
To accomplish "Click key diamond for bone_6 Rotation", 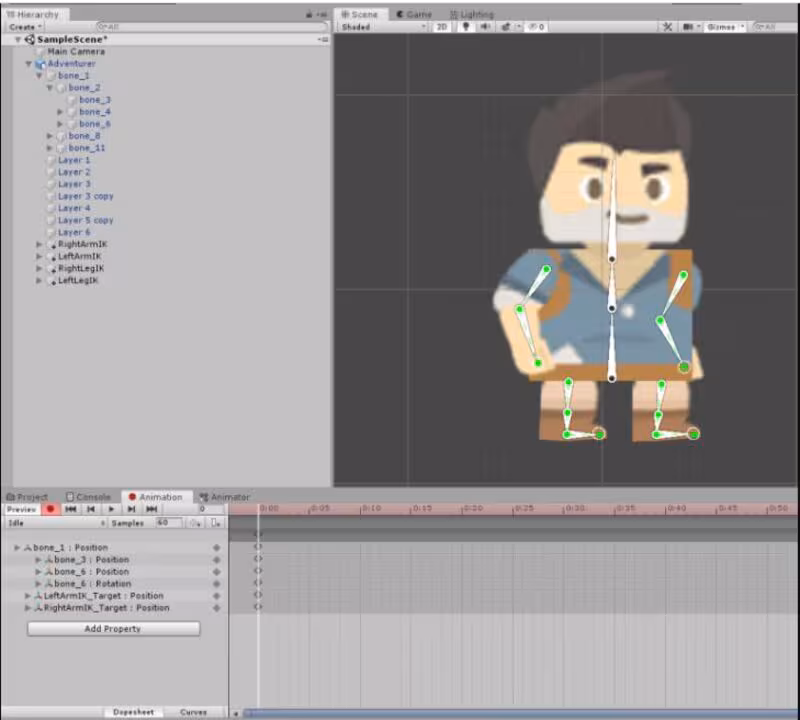I will [x=217, y=584].
